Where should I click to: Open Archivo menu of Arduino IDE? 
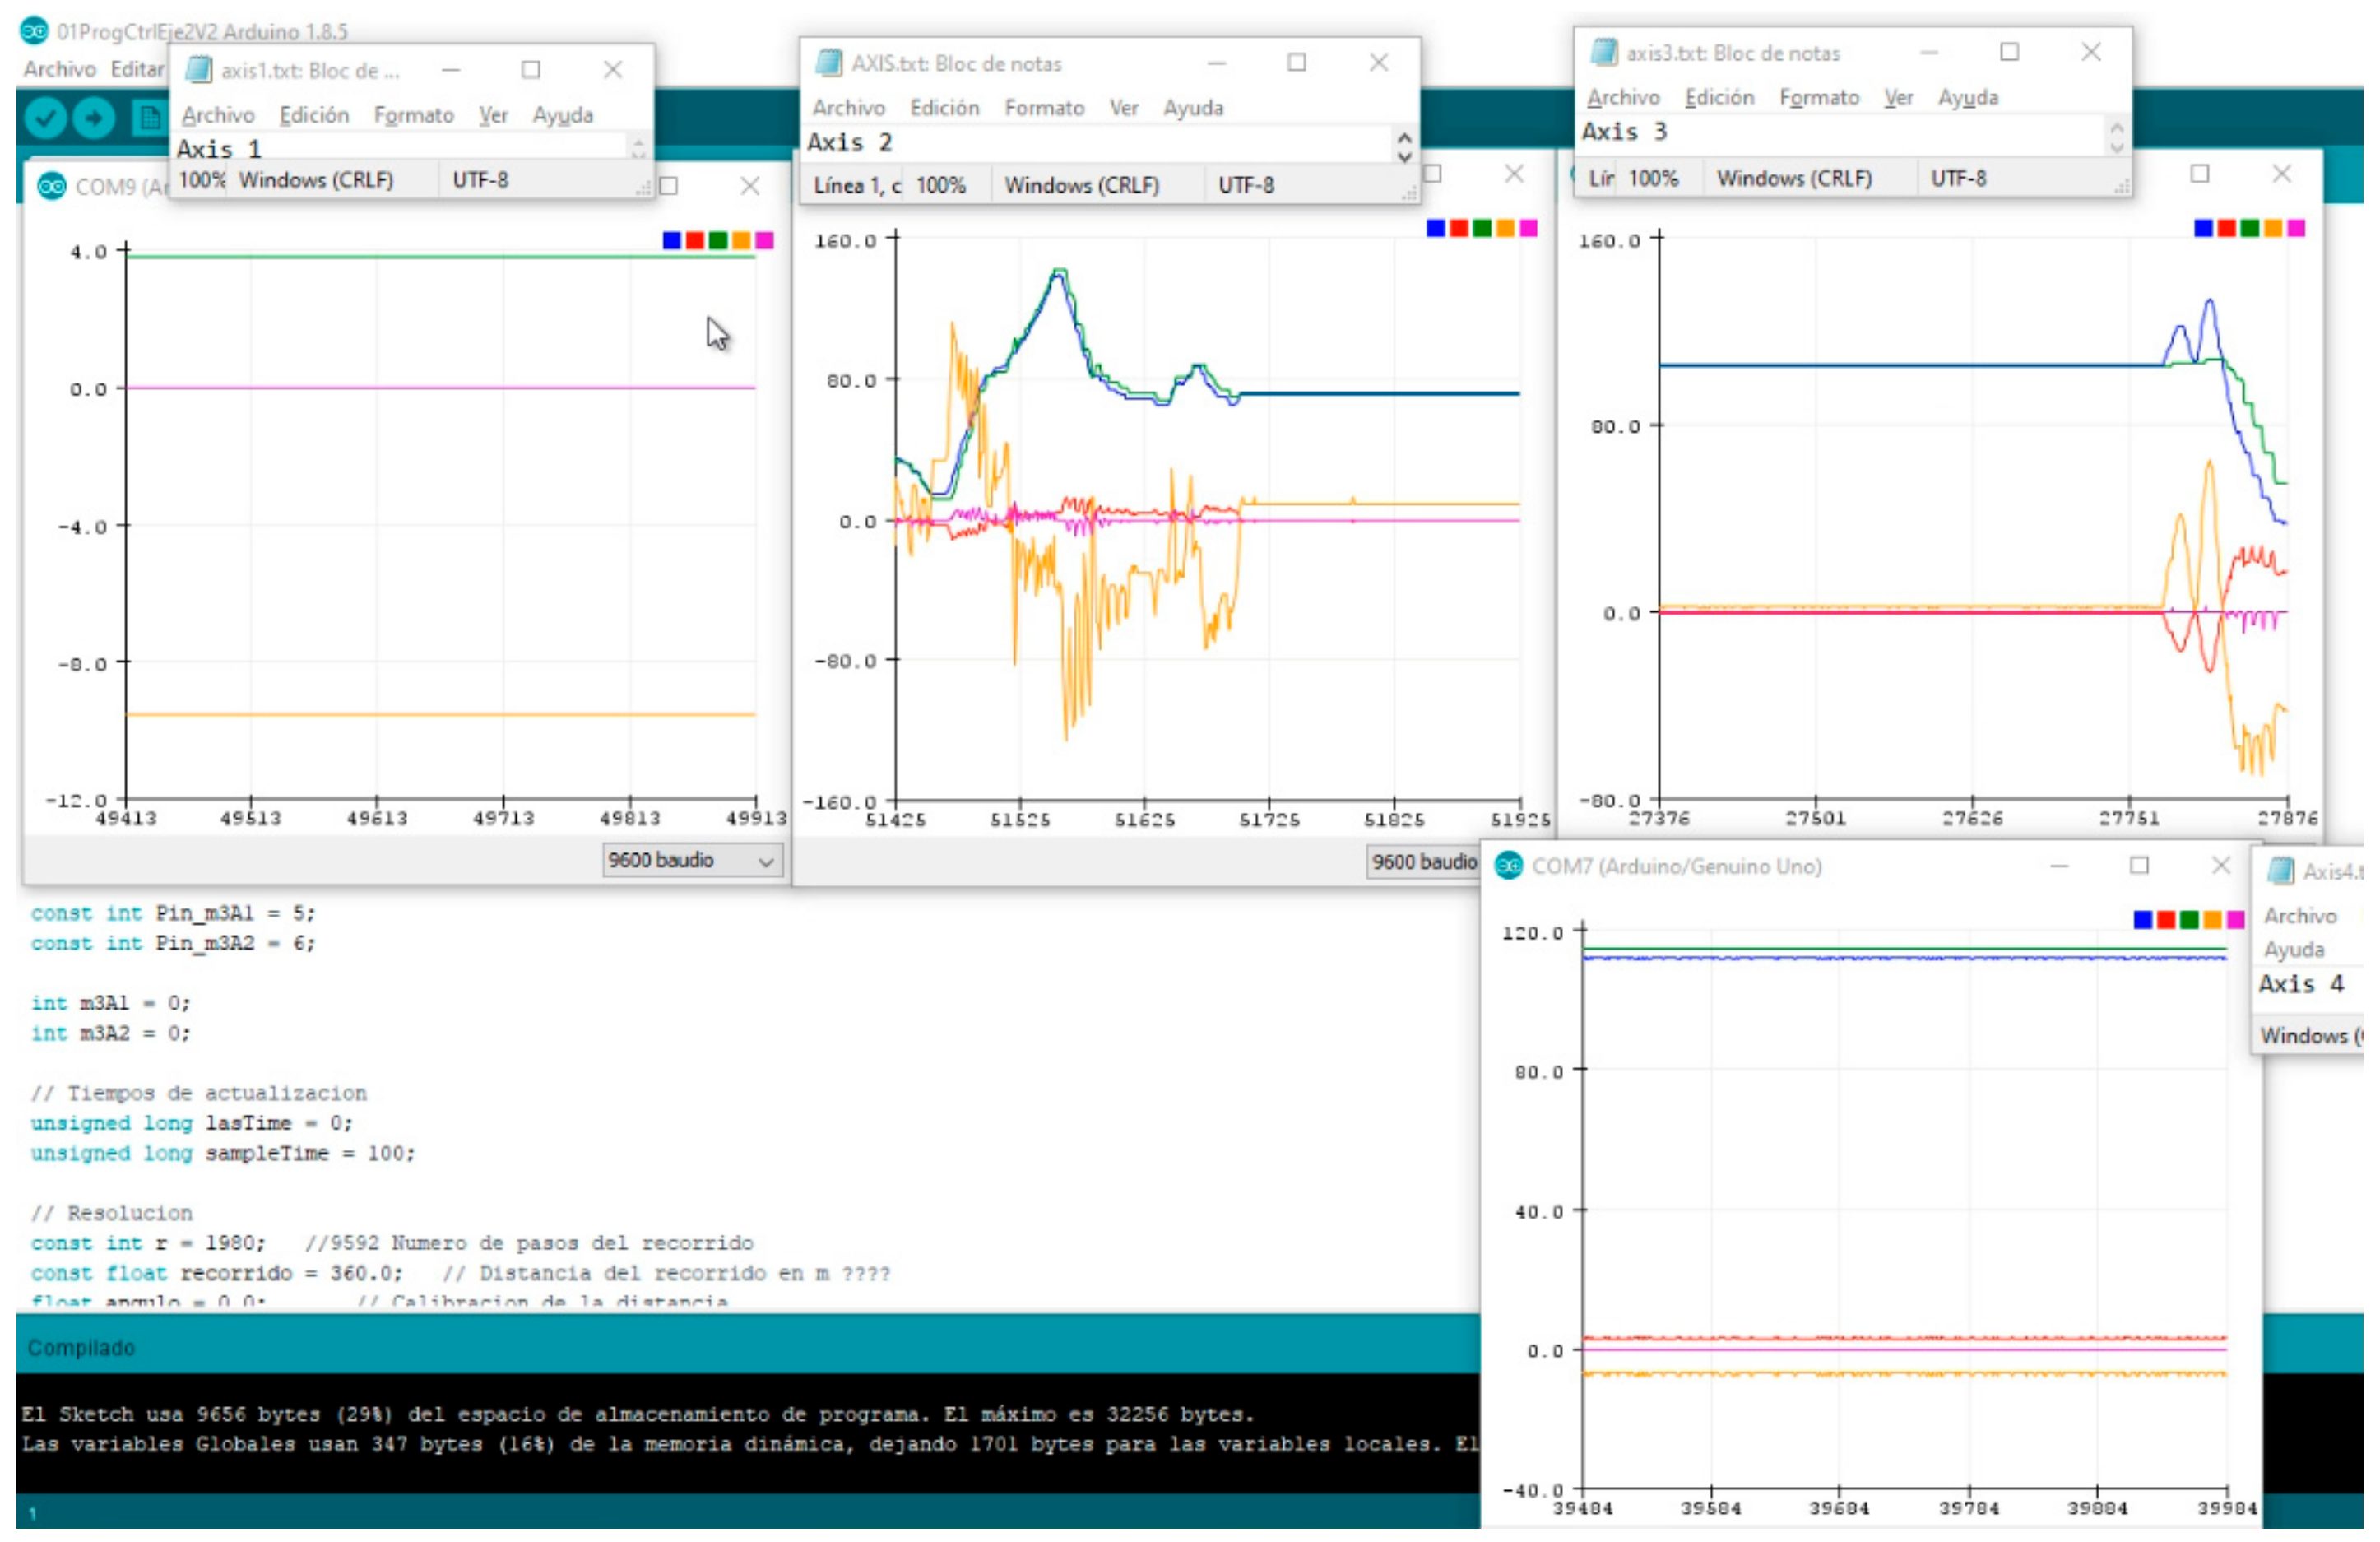(60, 69)
